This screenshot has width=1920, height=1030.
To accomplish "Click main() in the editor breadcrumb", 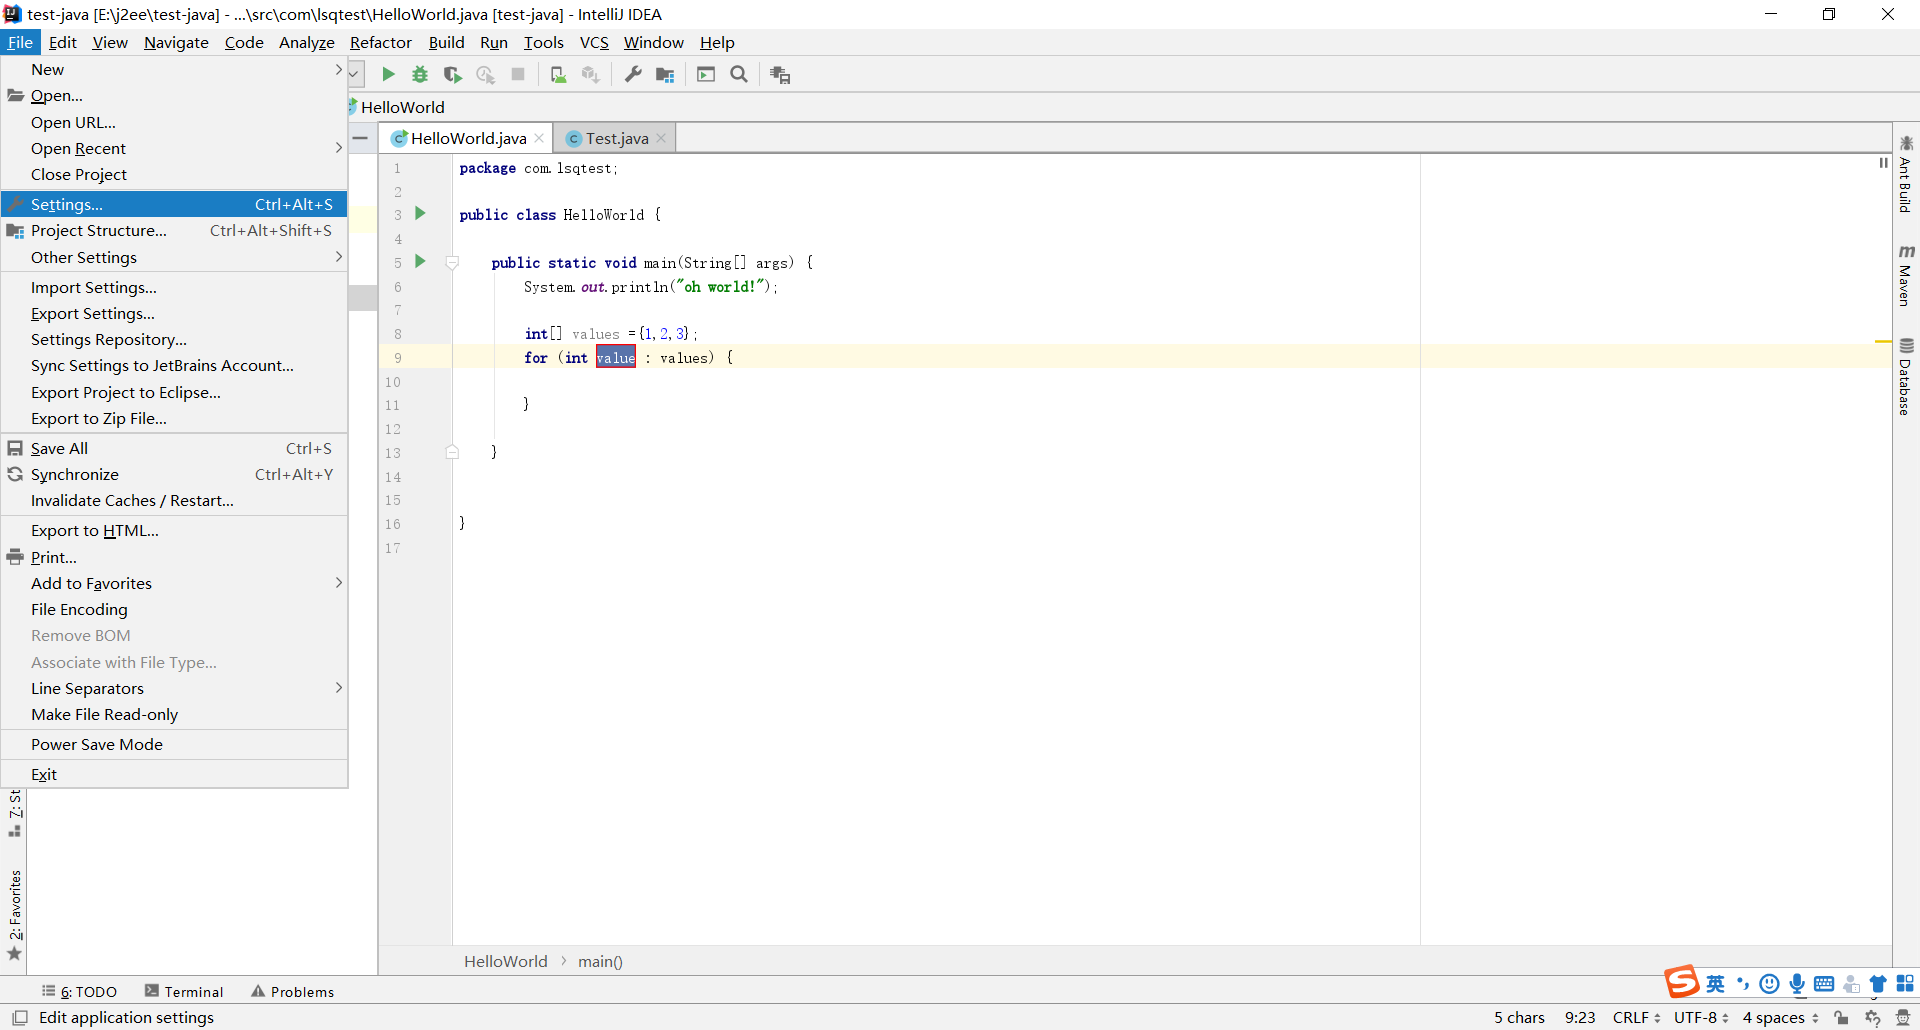I will point(600,962).
